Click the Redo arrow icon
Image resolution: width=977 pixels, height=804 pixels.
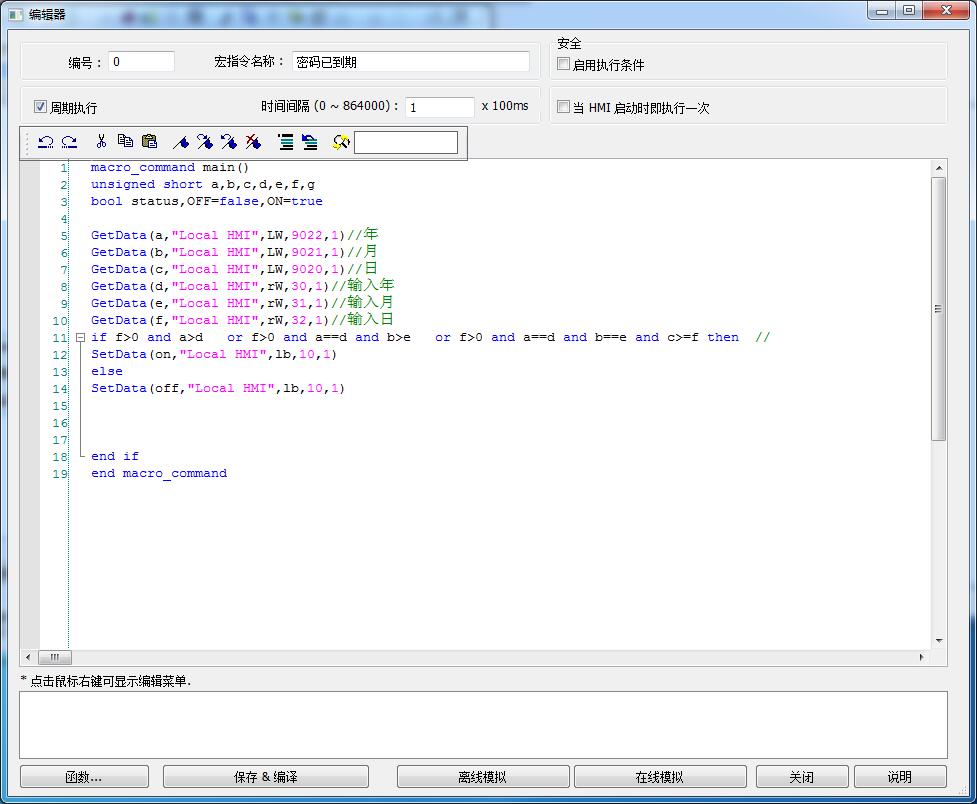tap(70, 142)
